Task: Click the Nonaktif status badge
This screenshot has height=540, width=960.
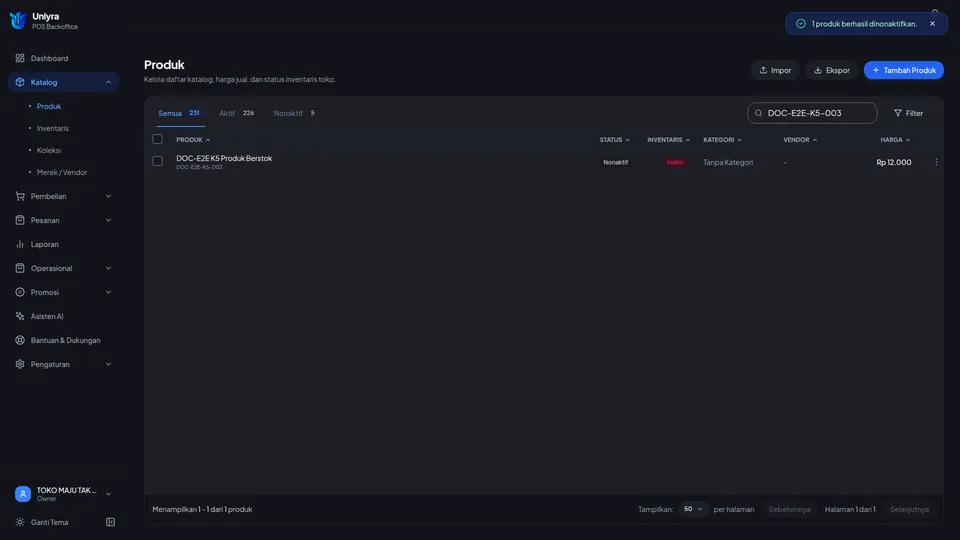Action: click(615, 162)
